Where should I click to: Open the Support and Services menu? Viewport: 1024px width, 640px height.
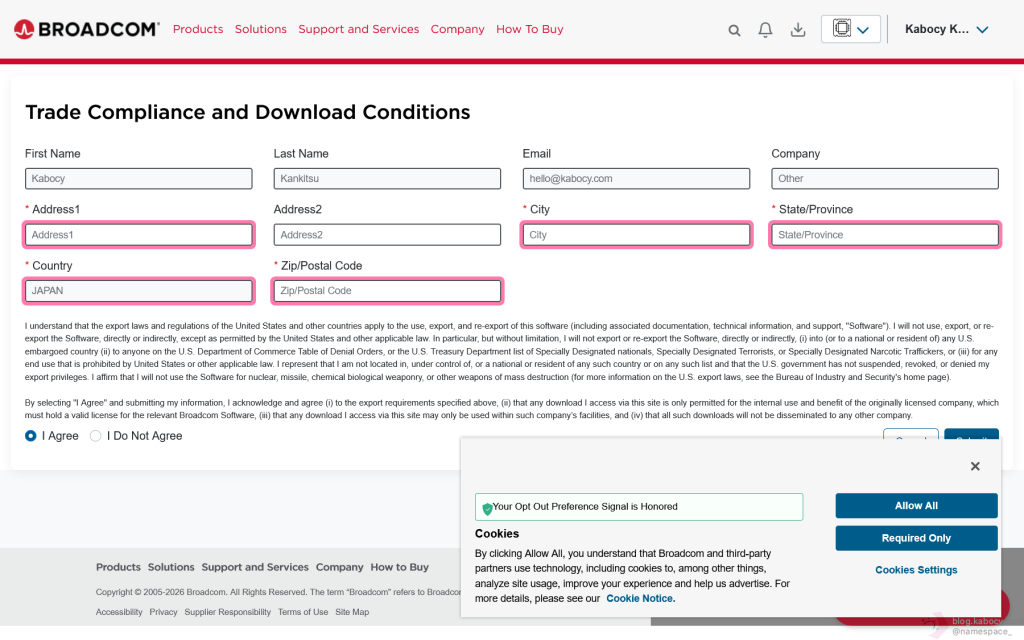click(x=358, y=29)
